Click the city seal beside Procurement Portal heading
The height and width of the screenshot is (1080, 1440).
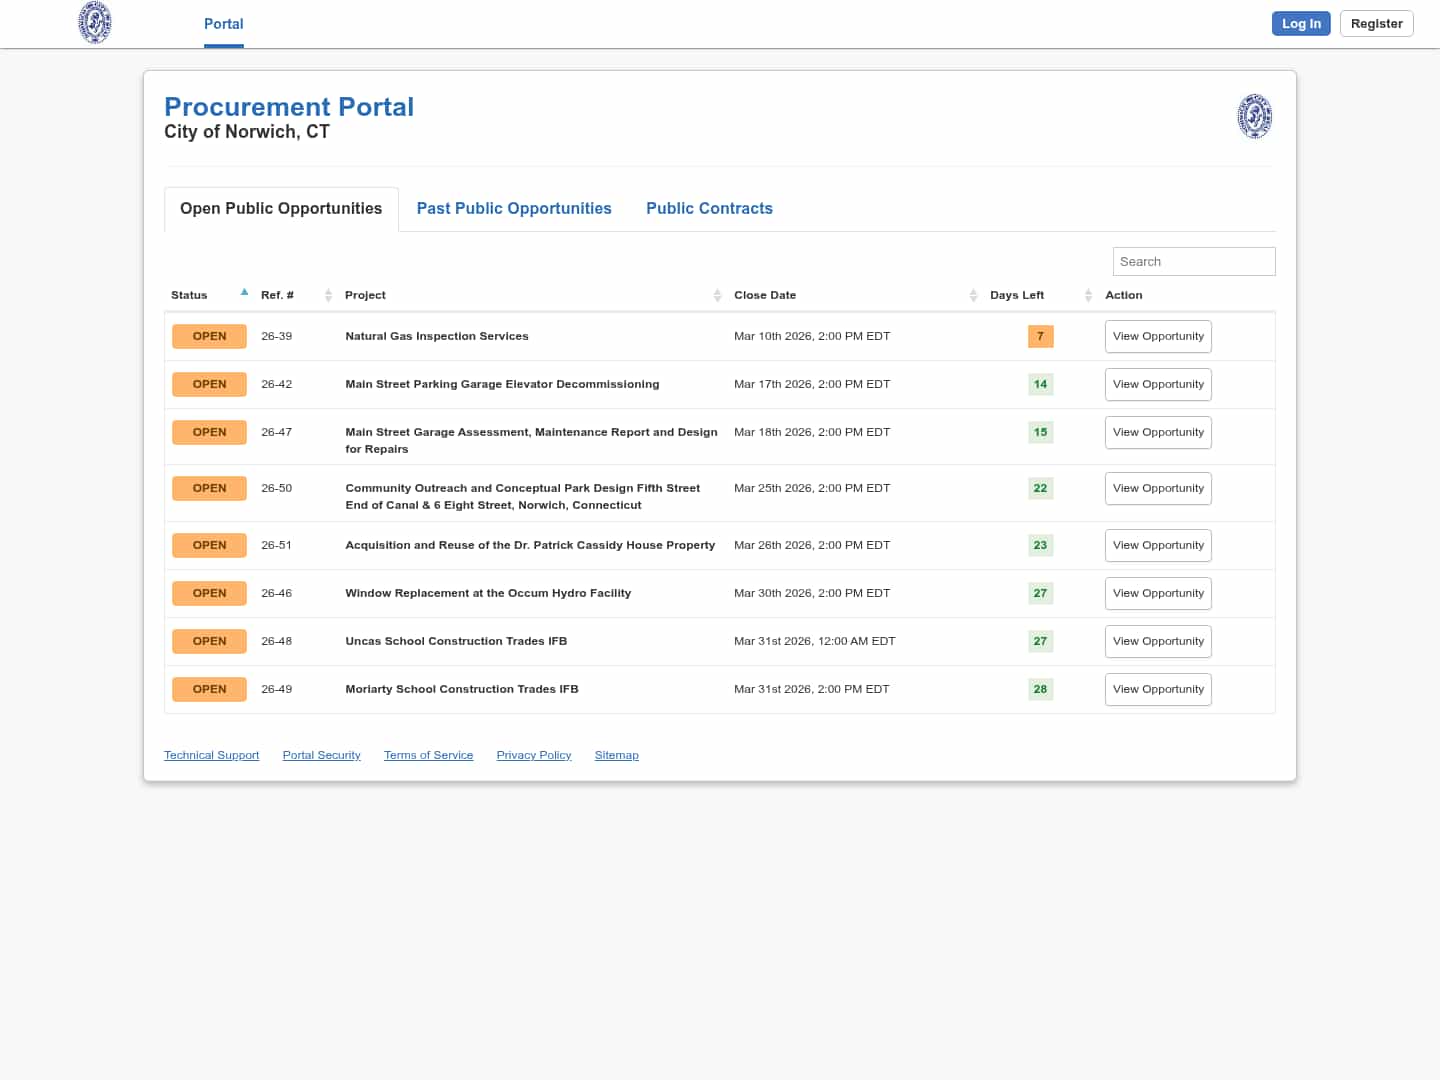(1254, 116)
